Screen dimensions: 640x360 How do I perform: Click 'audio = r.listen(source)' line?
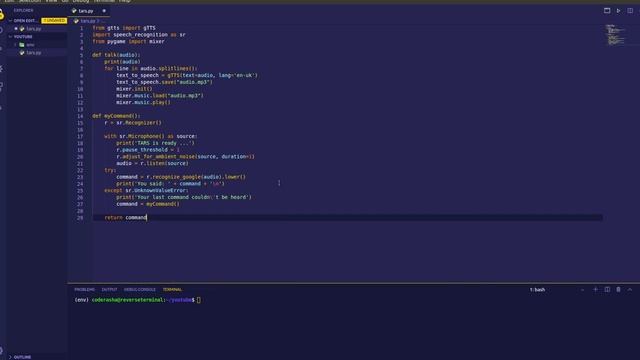(152, 163)
